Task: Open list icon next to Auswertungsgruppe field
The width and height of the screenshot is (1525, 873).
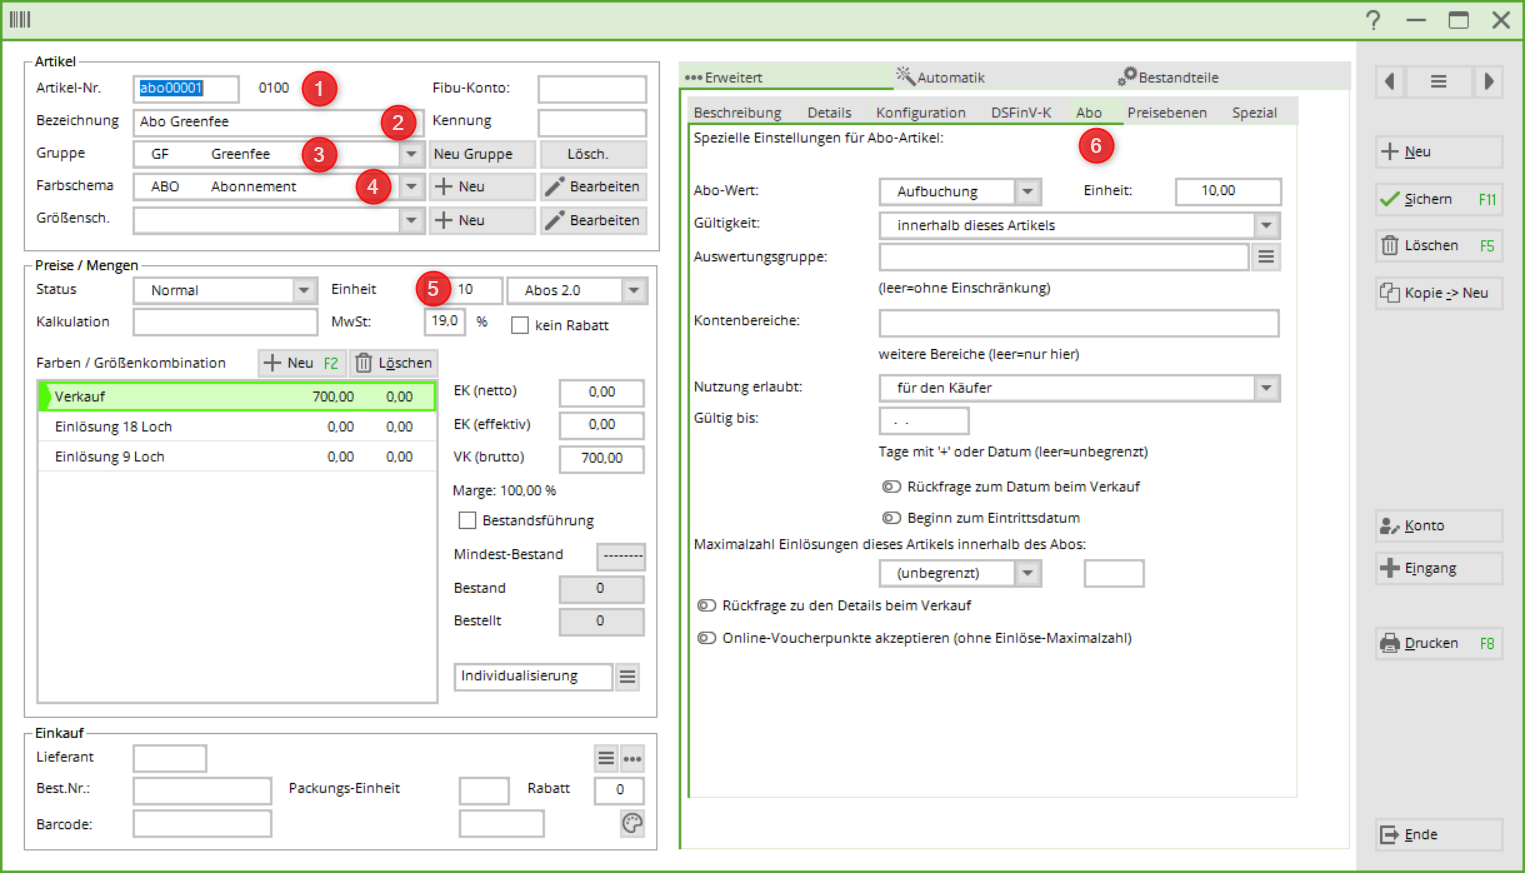Action: 1266,257
